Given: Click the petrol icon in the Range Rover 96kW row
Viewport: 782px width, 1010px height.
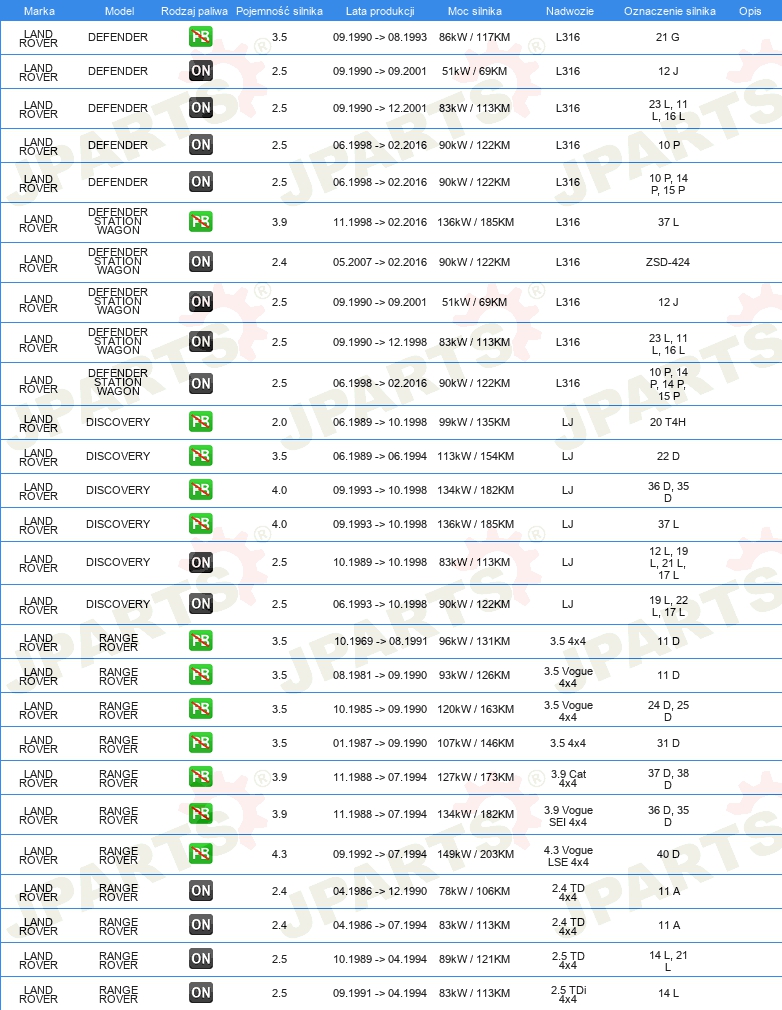Looking at the screenshot, I should click(200, 641).
